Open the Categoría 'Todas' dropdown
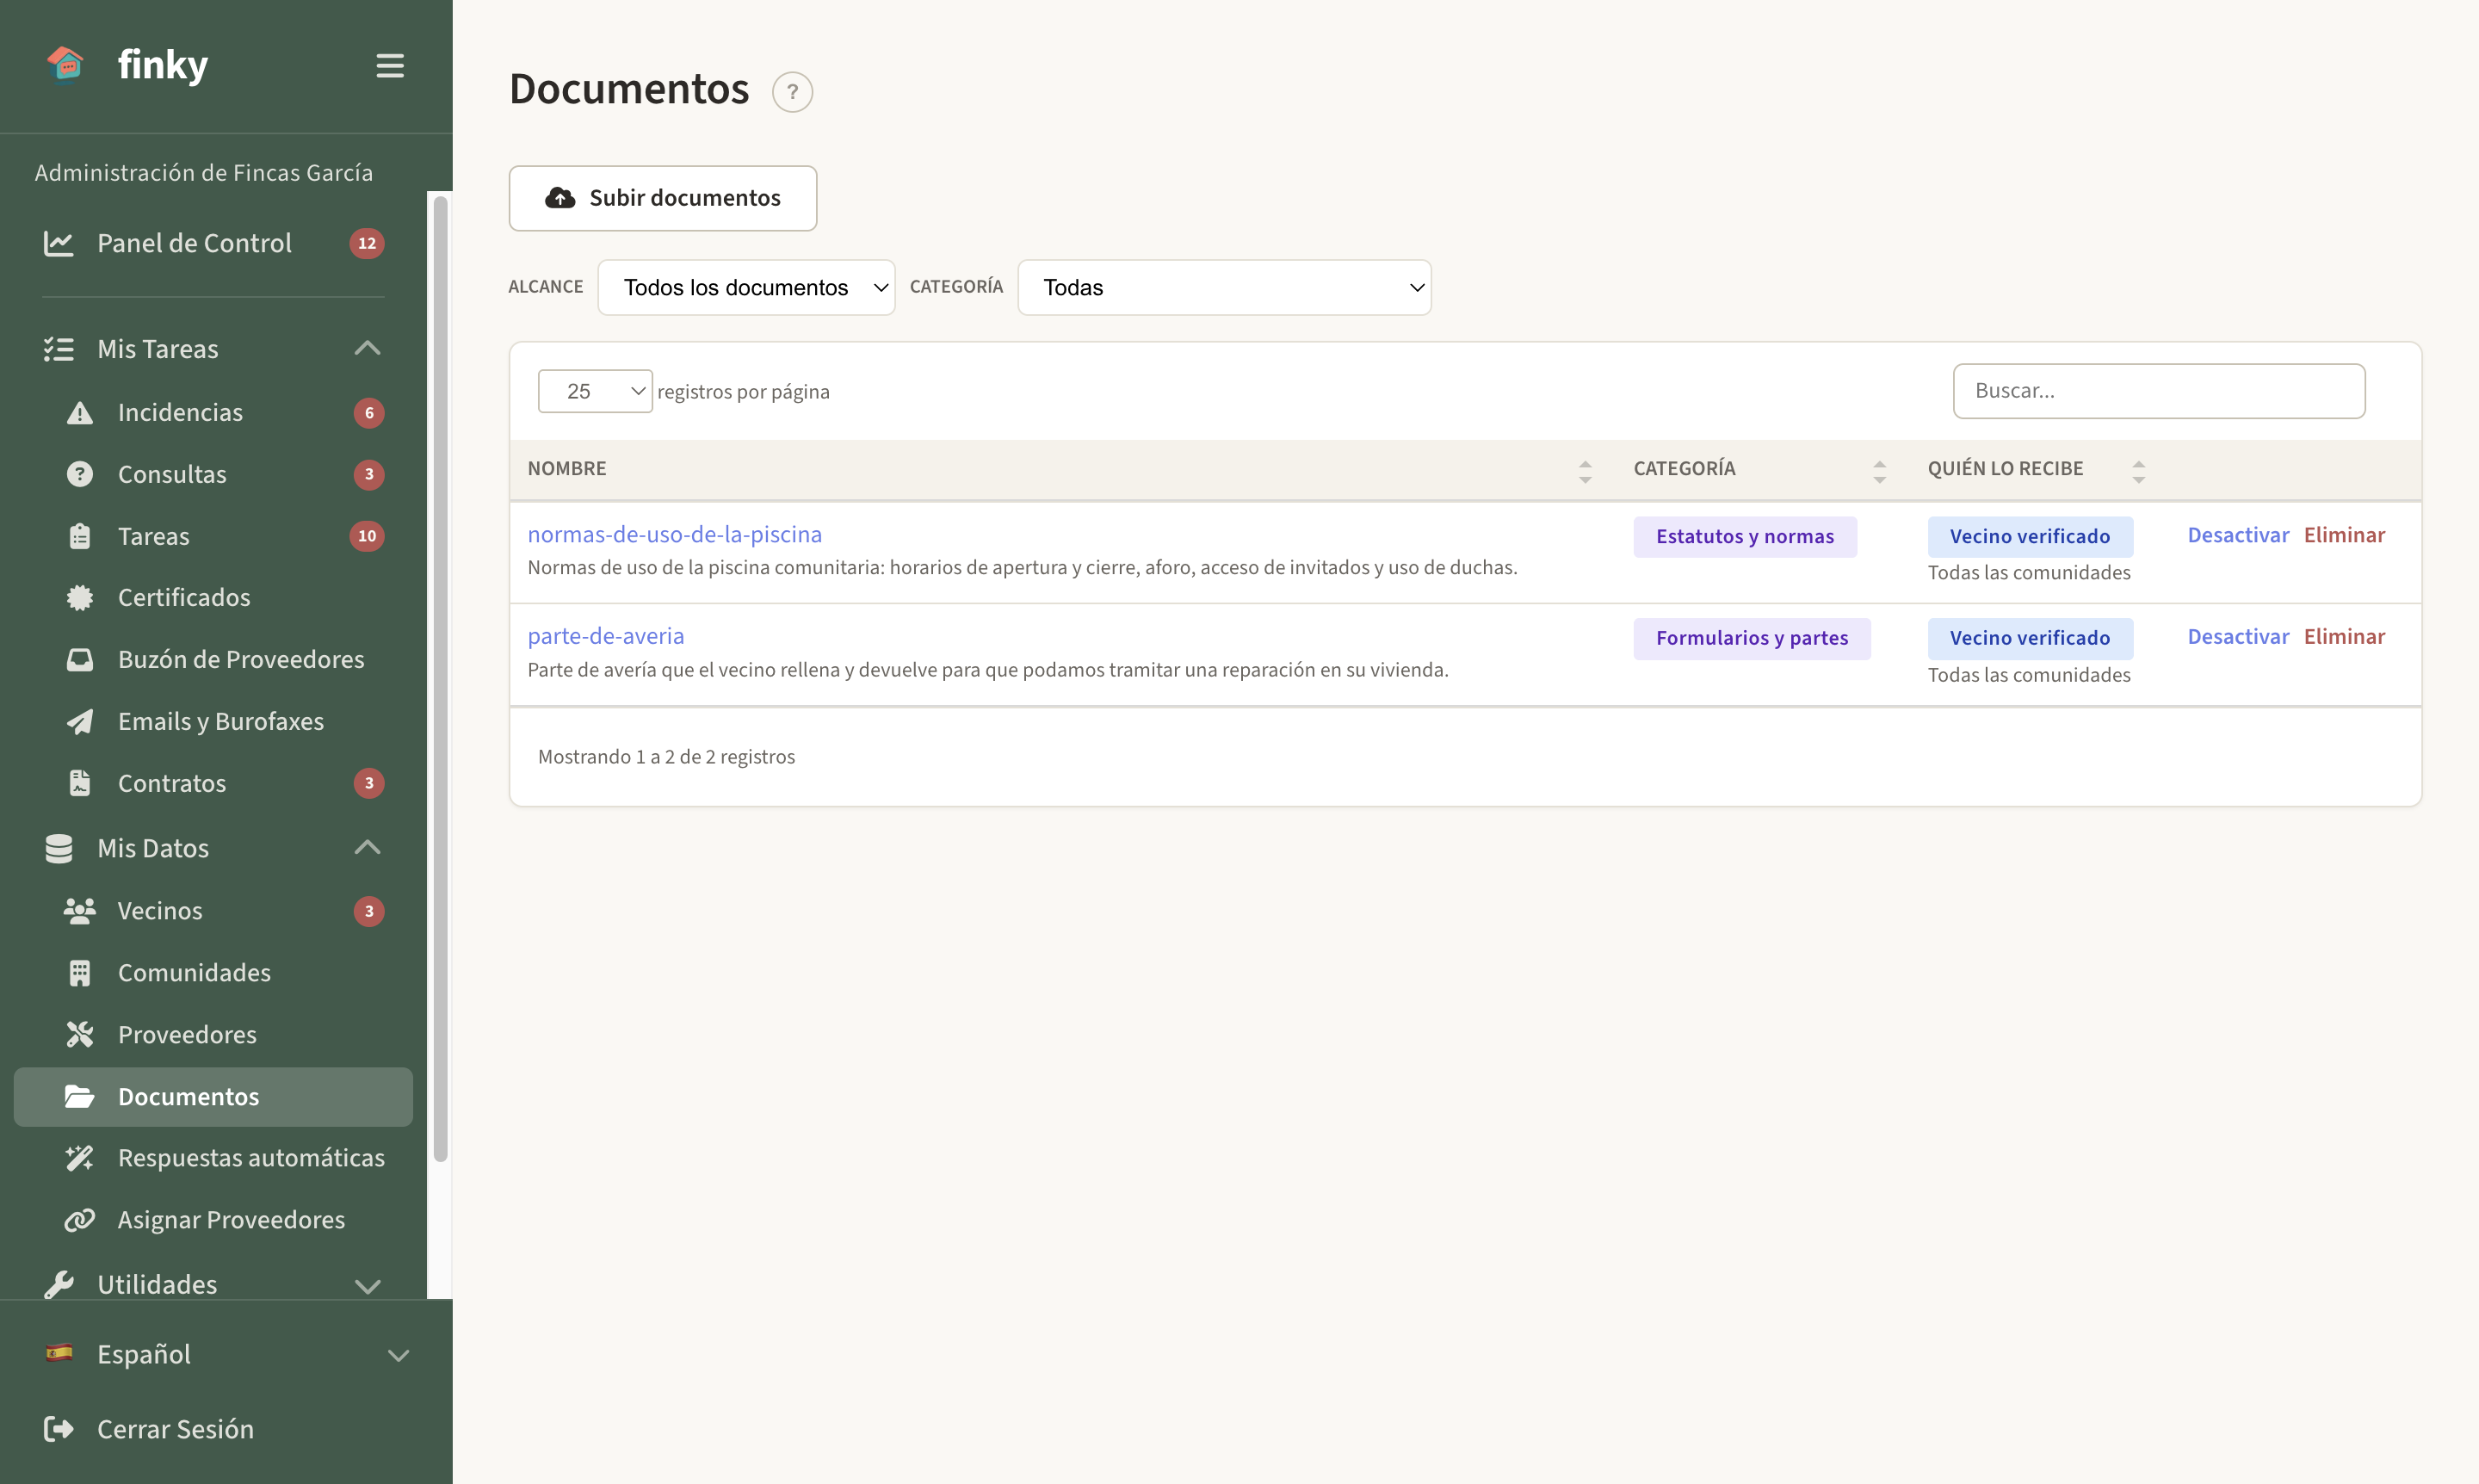The height and width of the screenshot is (1484, 2479). tap(1224, 288)
